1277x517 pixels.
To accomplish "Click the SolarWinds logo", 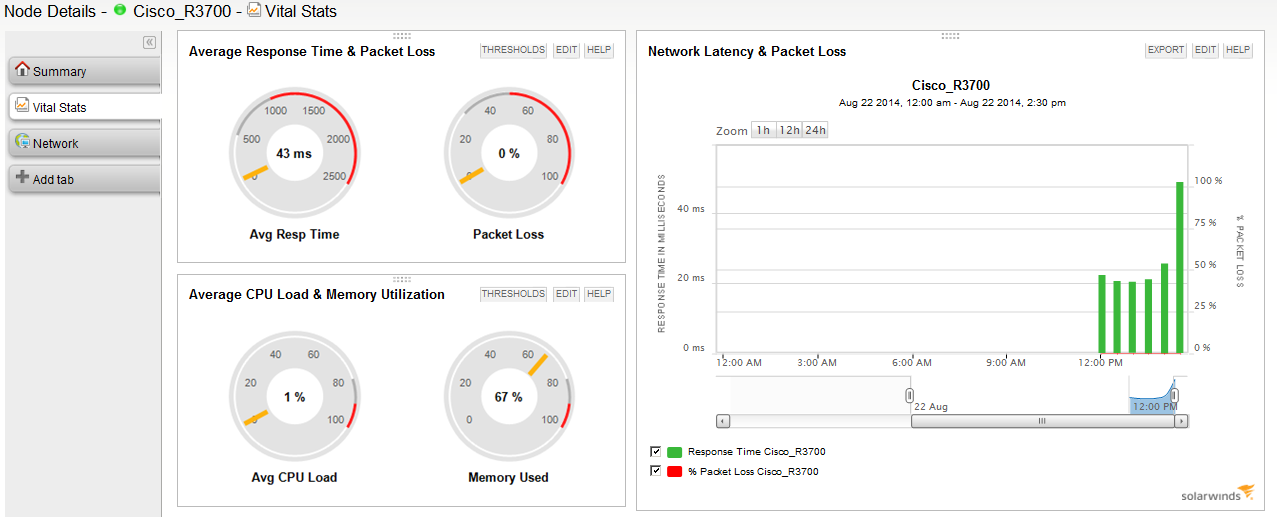I will pyautogui.click(x=1218, y=493).
